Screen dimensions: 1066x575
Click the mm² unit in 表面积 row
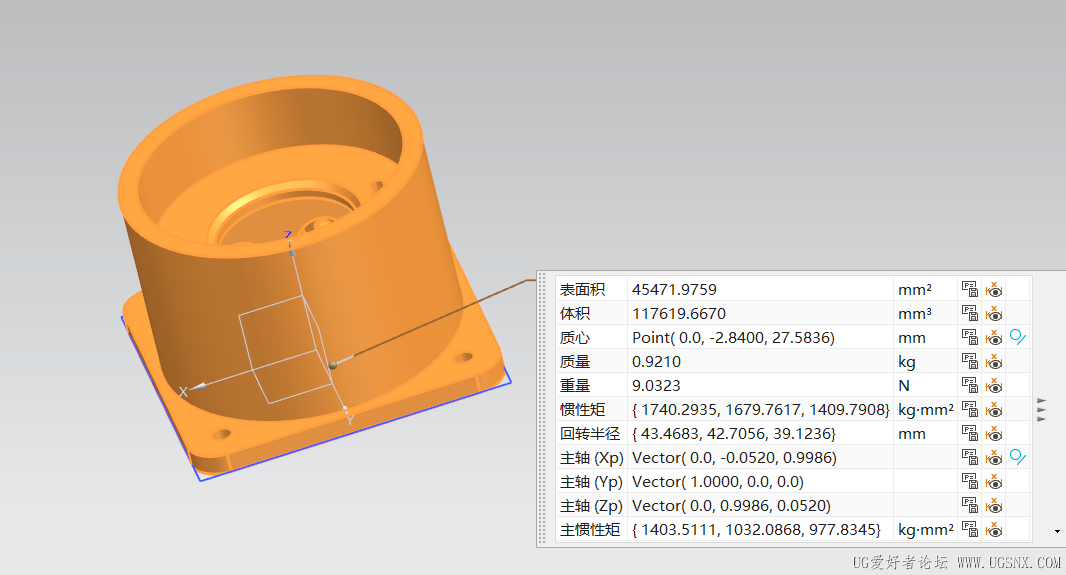tap(914, 290)
